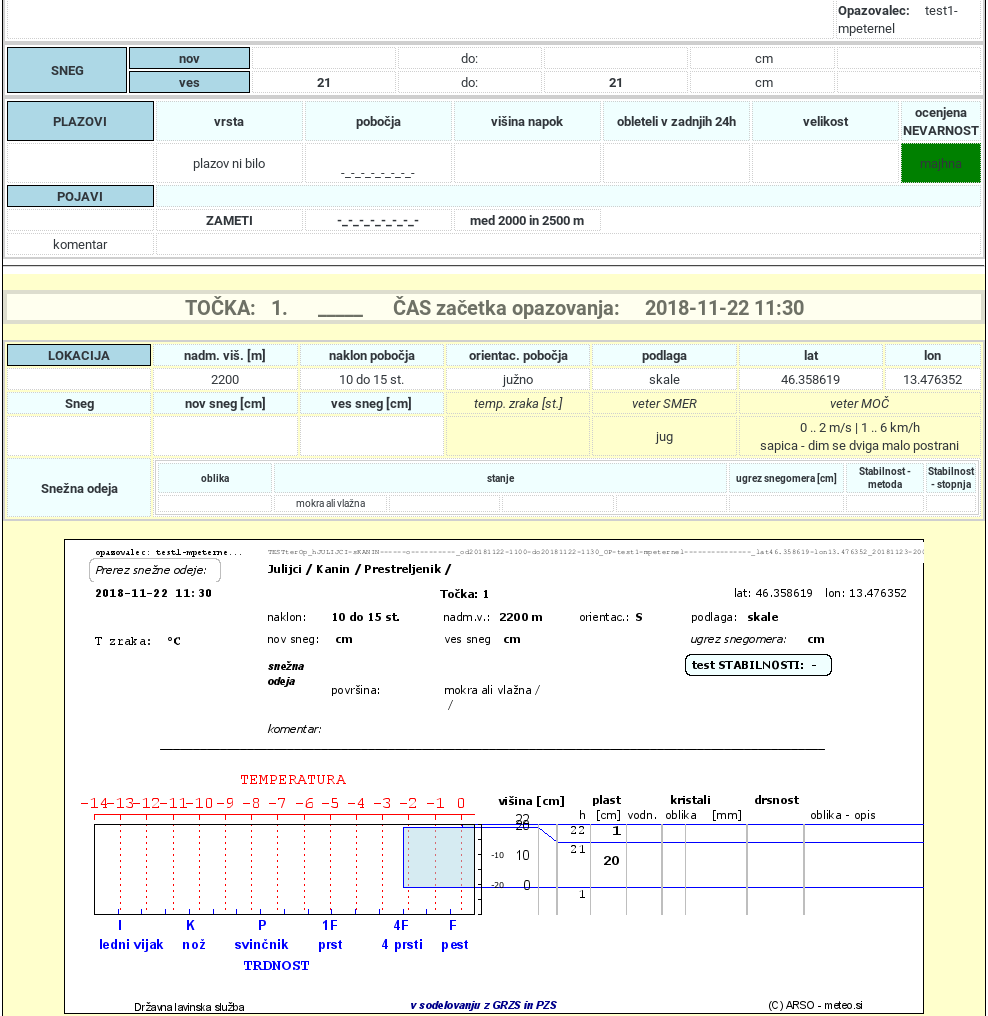The width and height of the screenshot is (988, 1016).
Task: Select the 'orientac. pobočja' column header
Action: 518,355
